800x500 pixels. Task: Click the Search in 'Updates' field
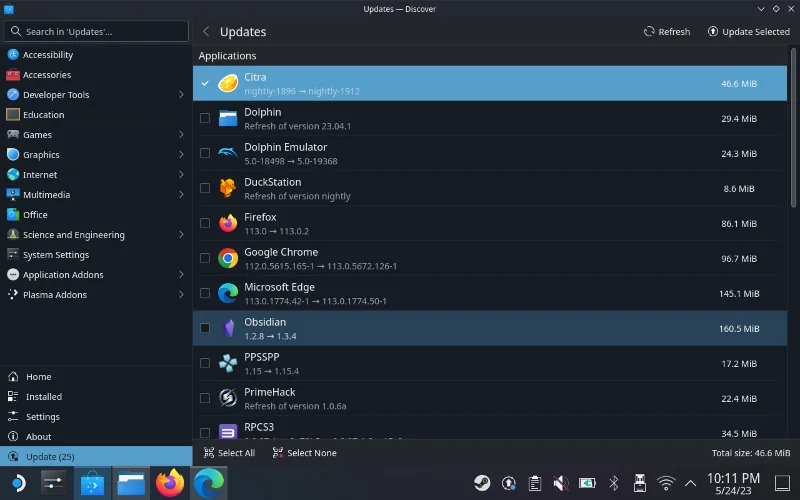tap(96, 32)
